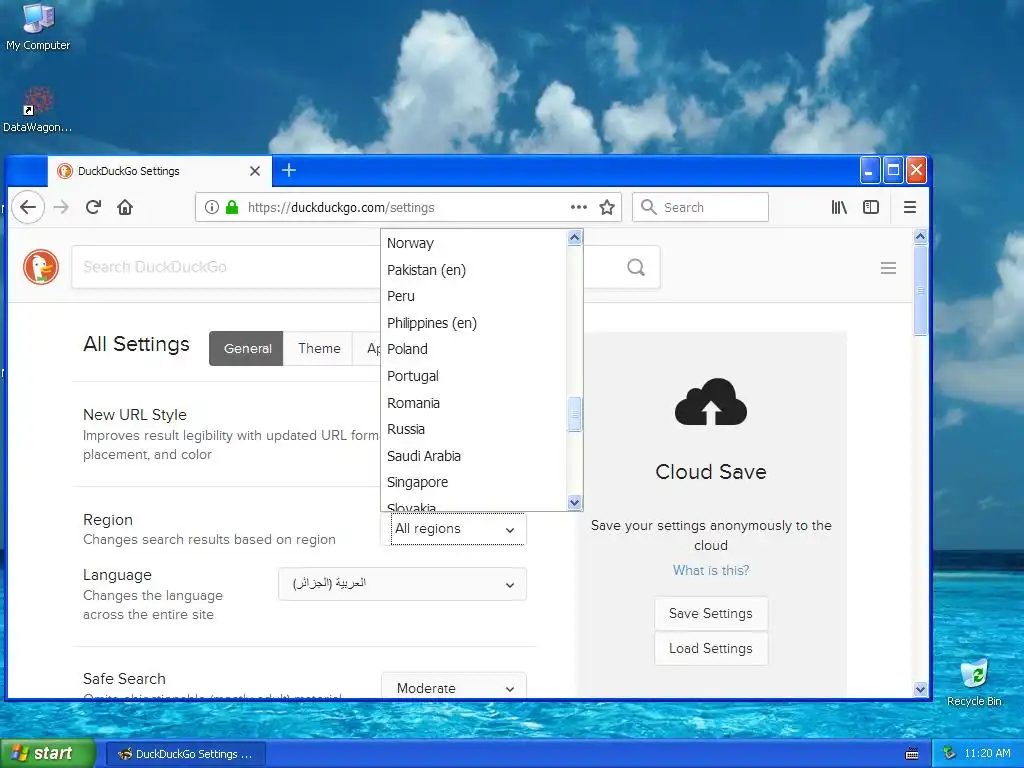This screenshot has width=1024, height=768.
Task: Click the browser back arrow button
Action: coord(27,208)
